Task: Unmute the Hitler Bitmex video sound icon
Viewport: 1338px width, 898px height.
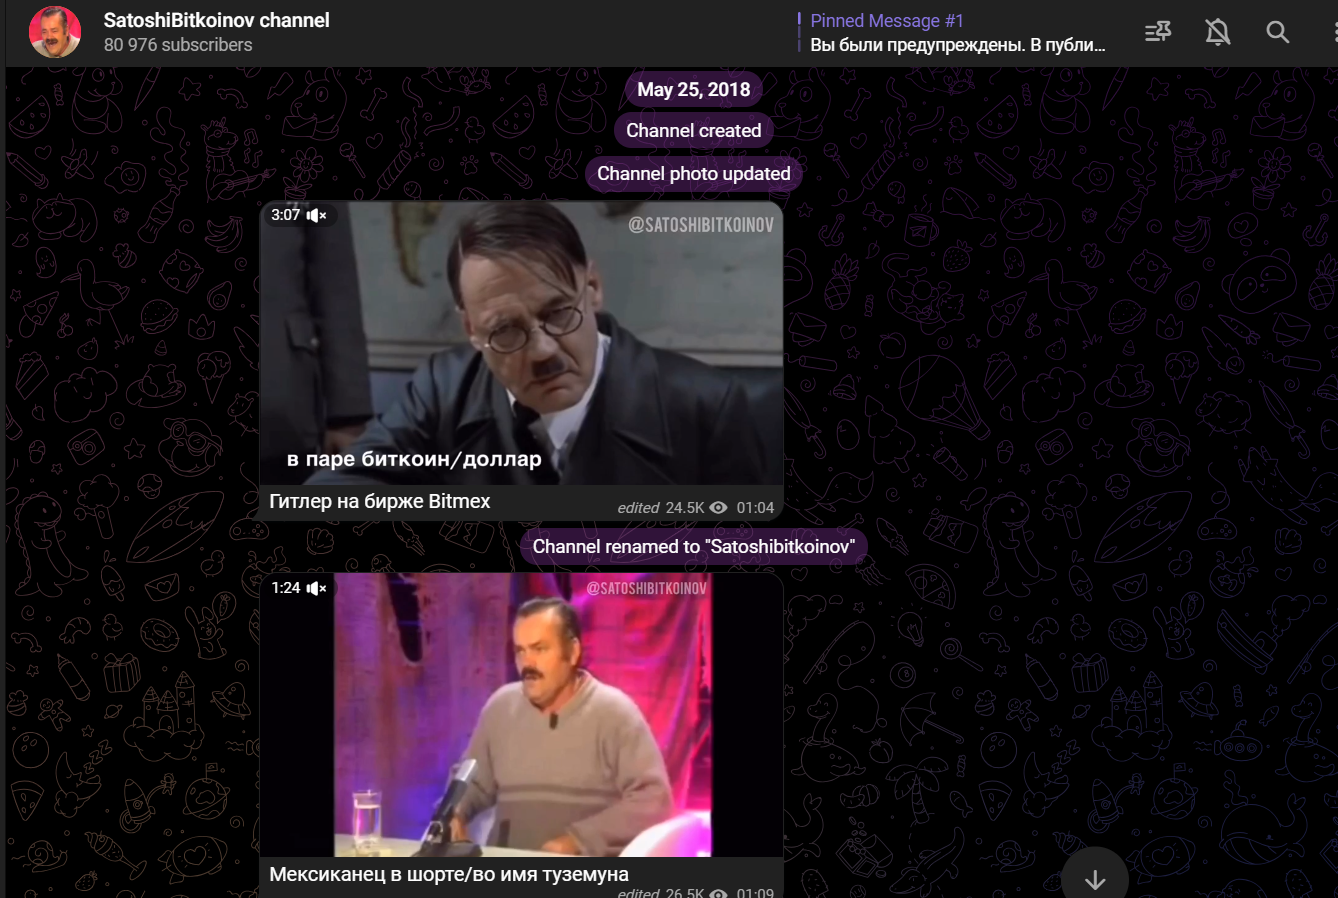Action: [317, 215]
